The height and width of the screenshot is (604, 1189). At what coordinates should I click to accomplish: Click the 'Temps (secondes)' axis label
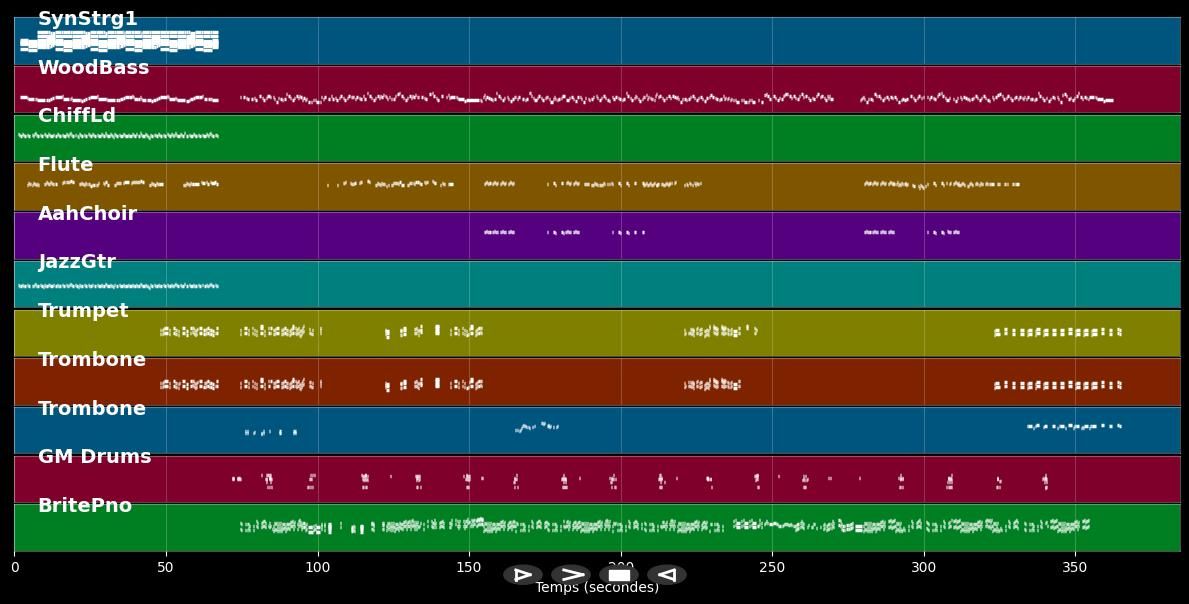(597, 588)
